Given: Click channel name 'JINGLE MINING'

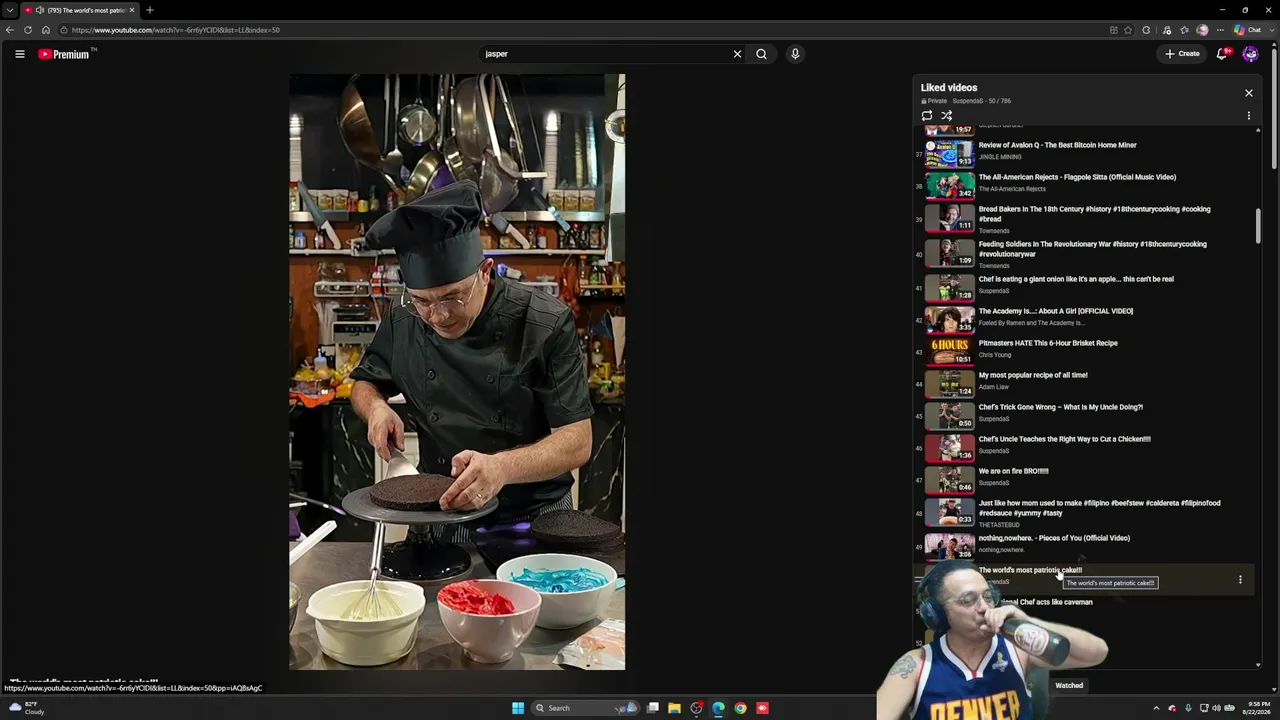Looking at the screenshot, I should coord(1000,157).
